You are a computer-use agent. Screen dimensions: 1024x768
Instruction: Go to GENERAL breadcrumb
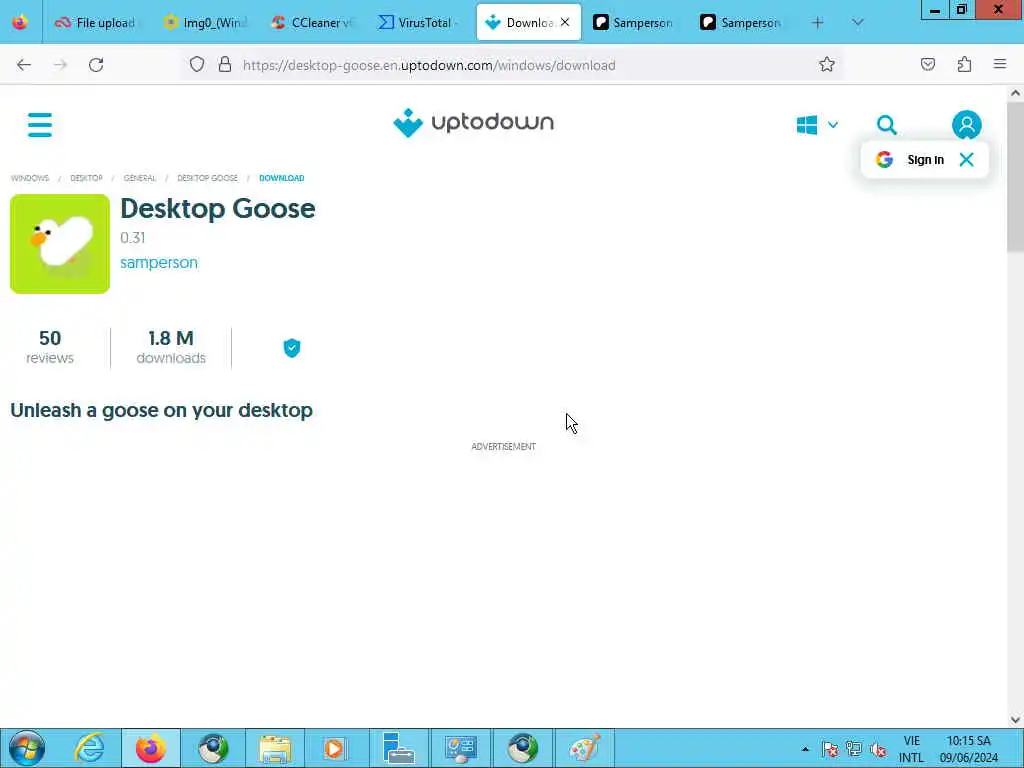pos(140,178)
